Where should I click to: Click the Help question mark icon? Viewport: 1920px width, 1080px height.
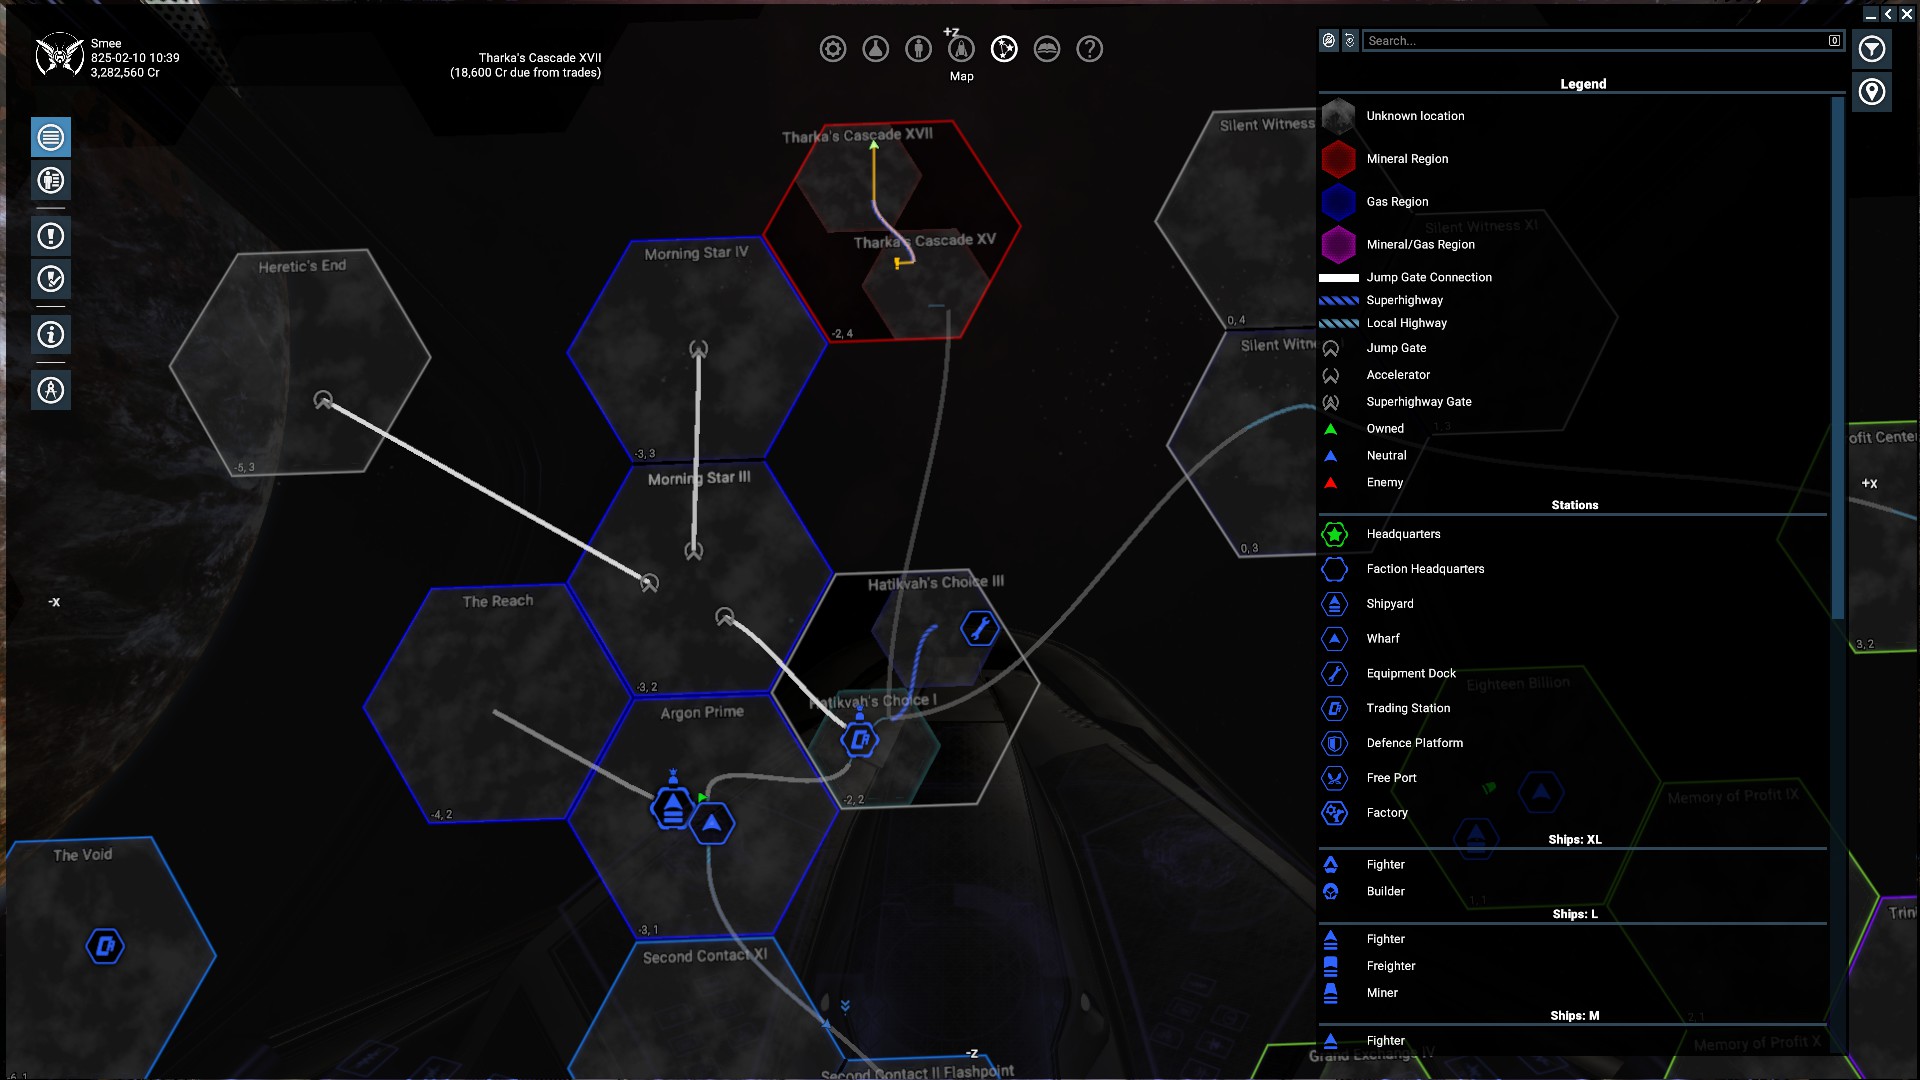pyautogui.click(x=1089, y=49)
